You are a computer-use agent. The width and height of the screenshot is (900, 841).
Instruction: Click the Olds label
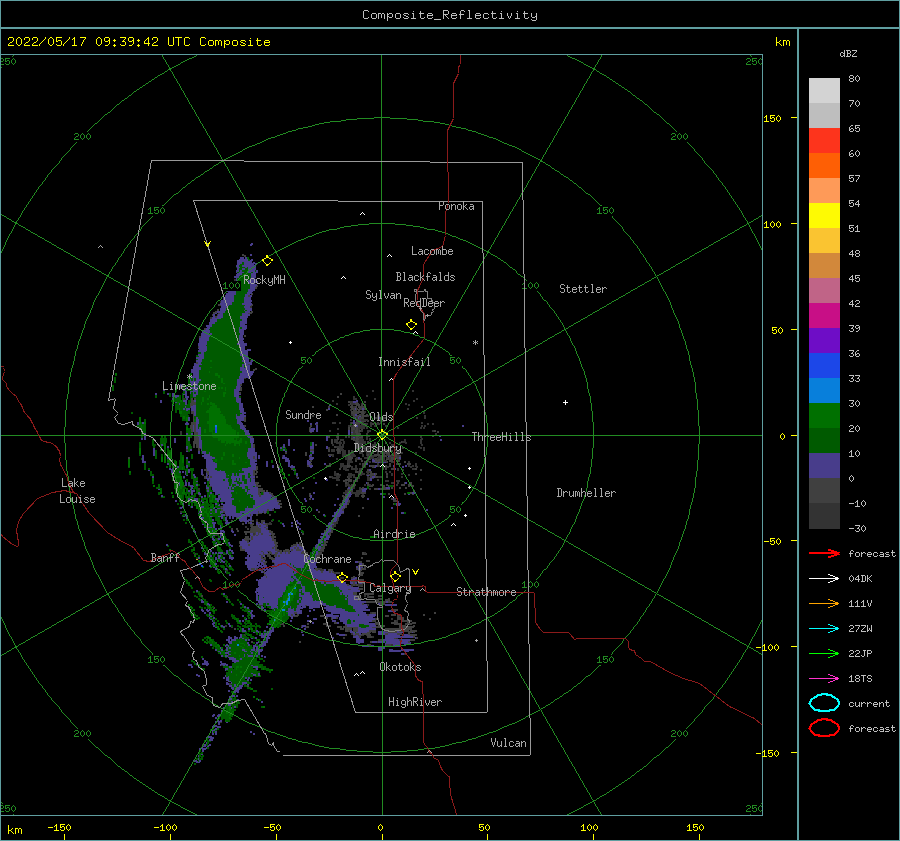click(x=381, y=417)
